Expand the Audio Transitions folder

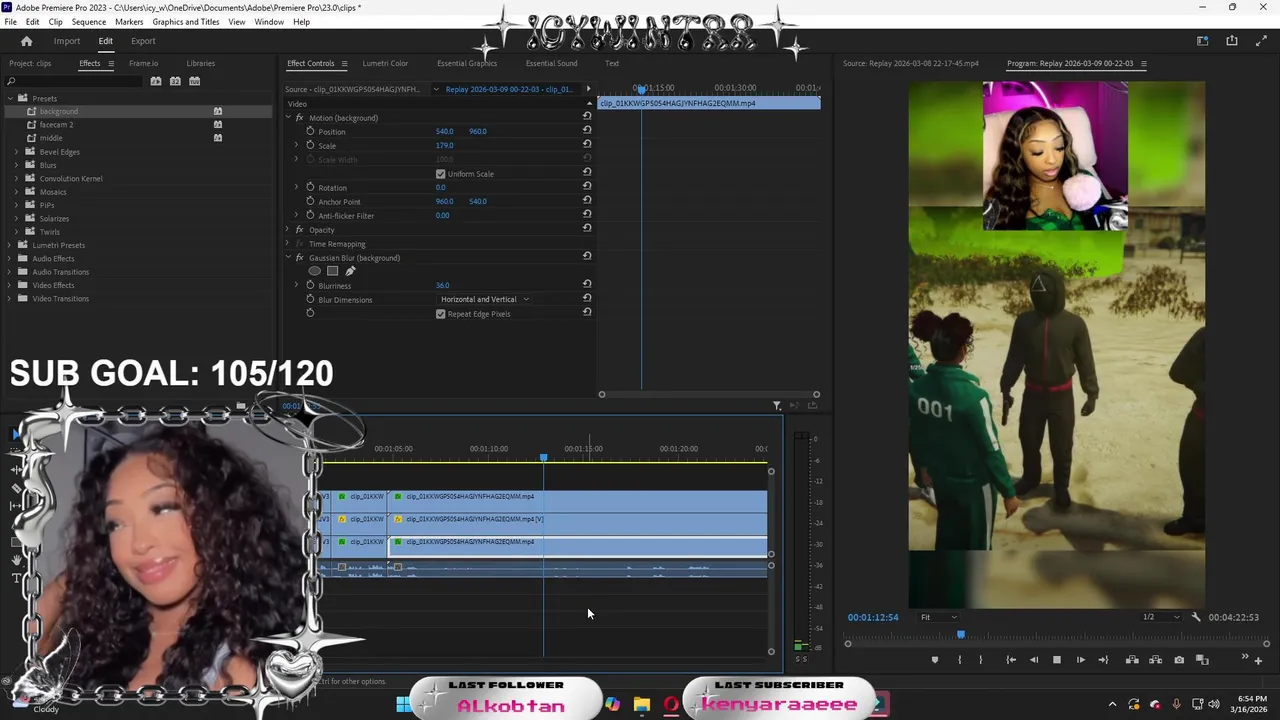click(x=9, y=272)
